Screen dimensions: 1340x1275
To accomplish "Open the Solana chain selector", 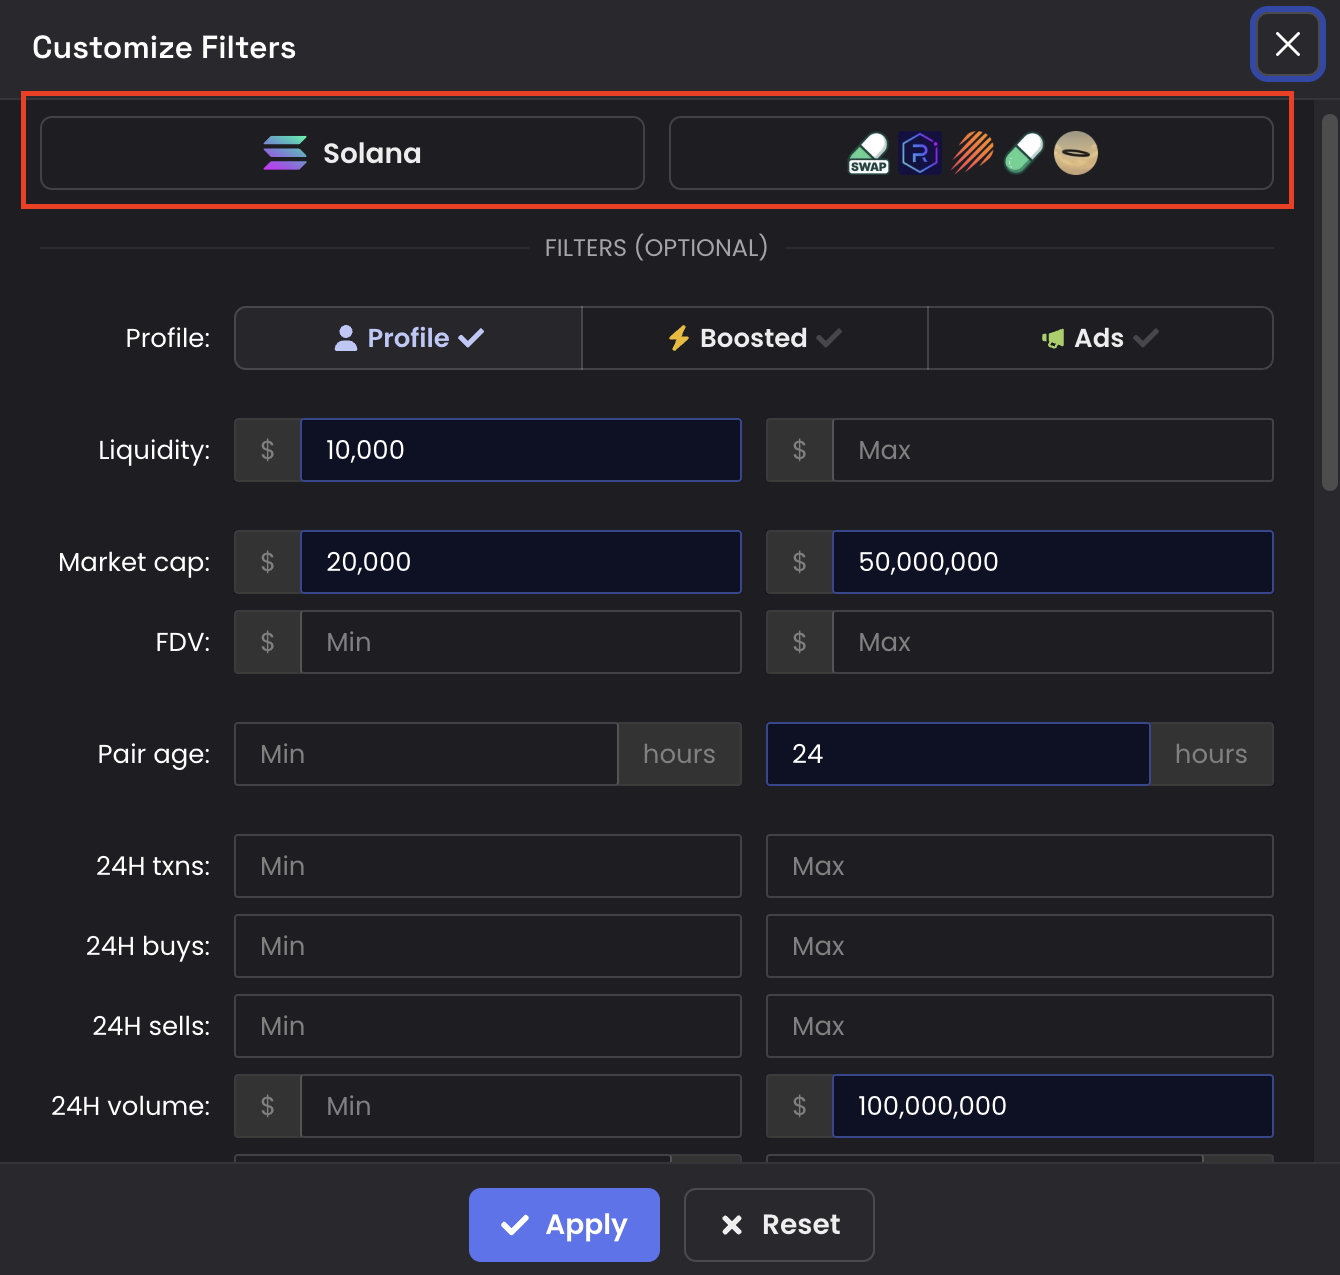I will click(342, 153).
